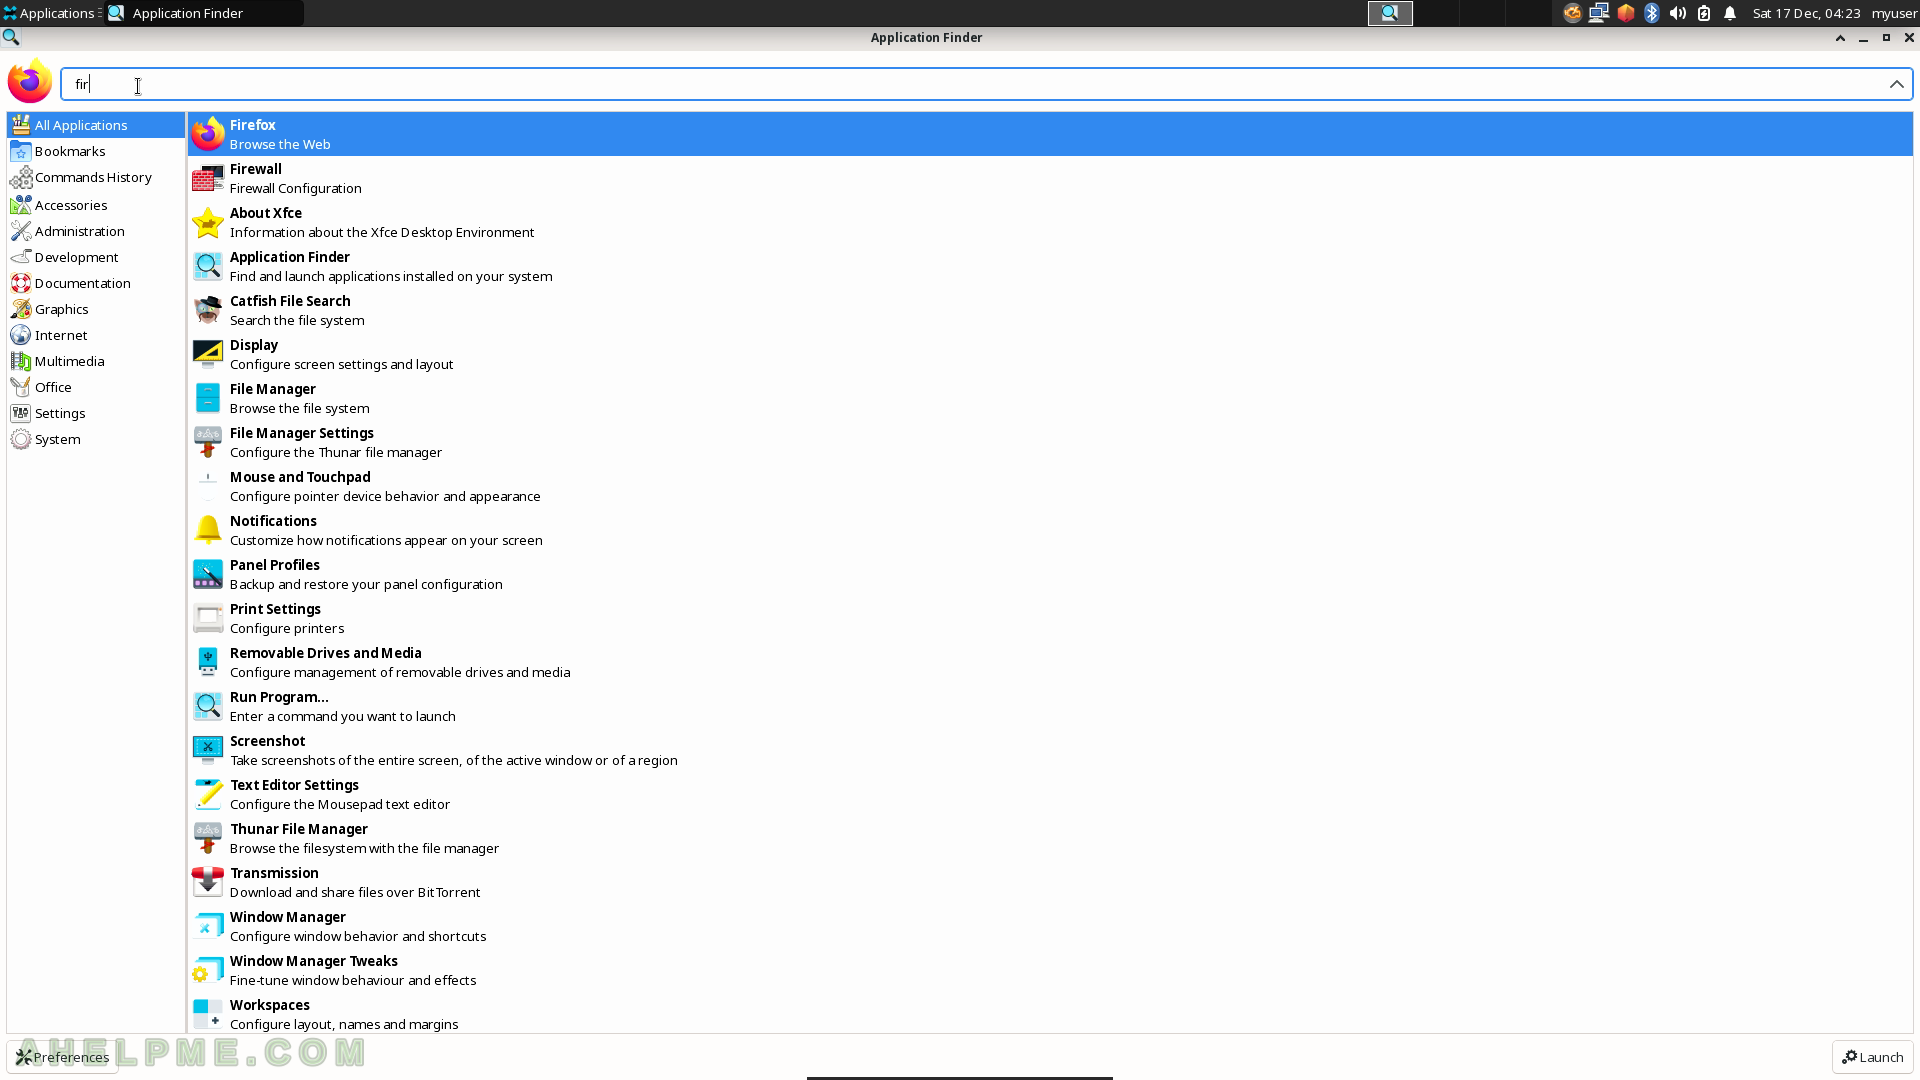Click the volume speaker tray icon

coord(1678,13)
